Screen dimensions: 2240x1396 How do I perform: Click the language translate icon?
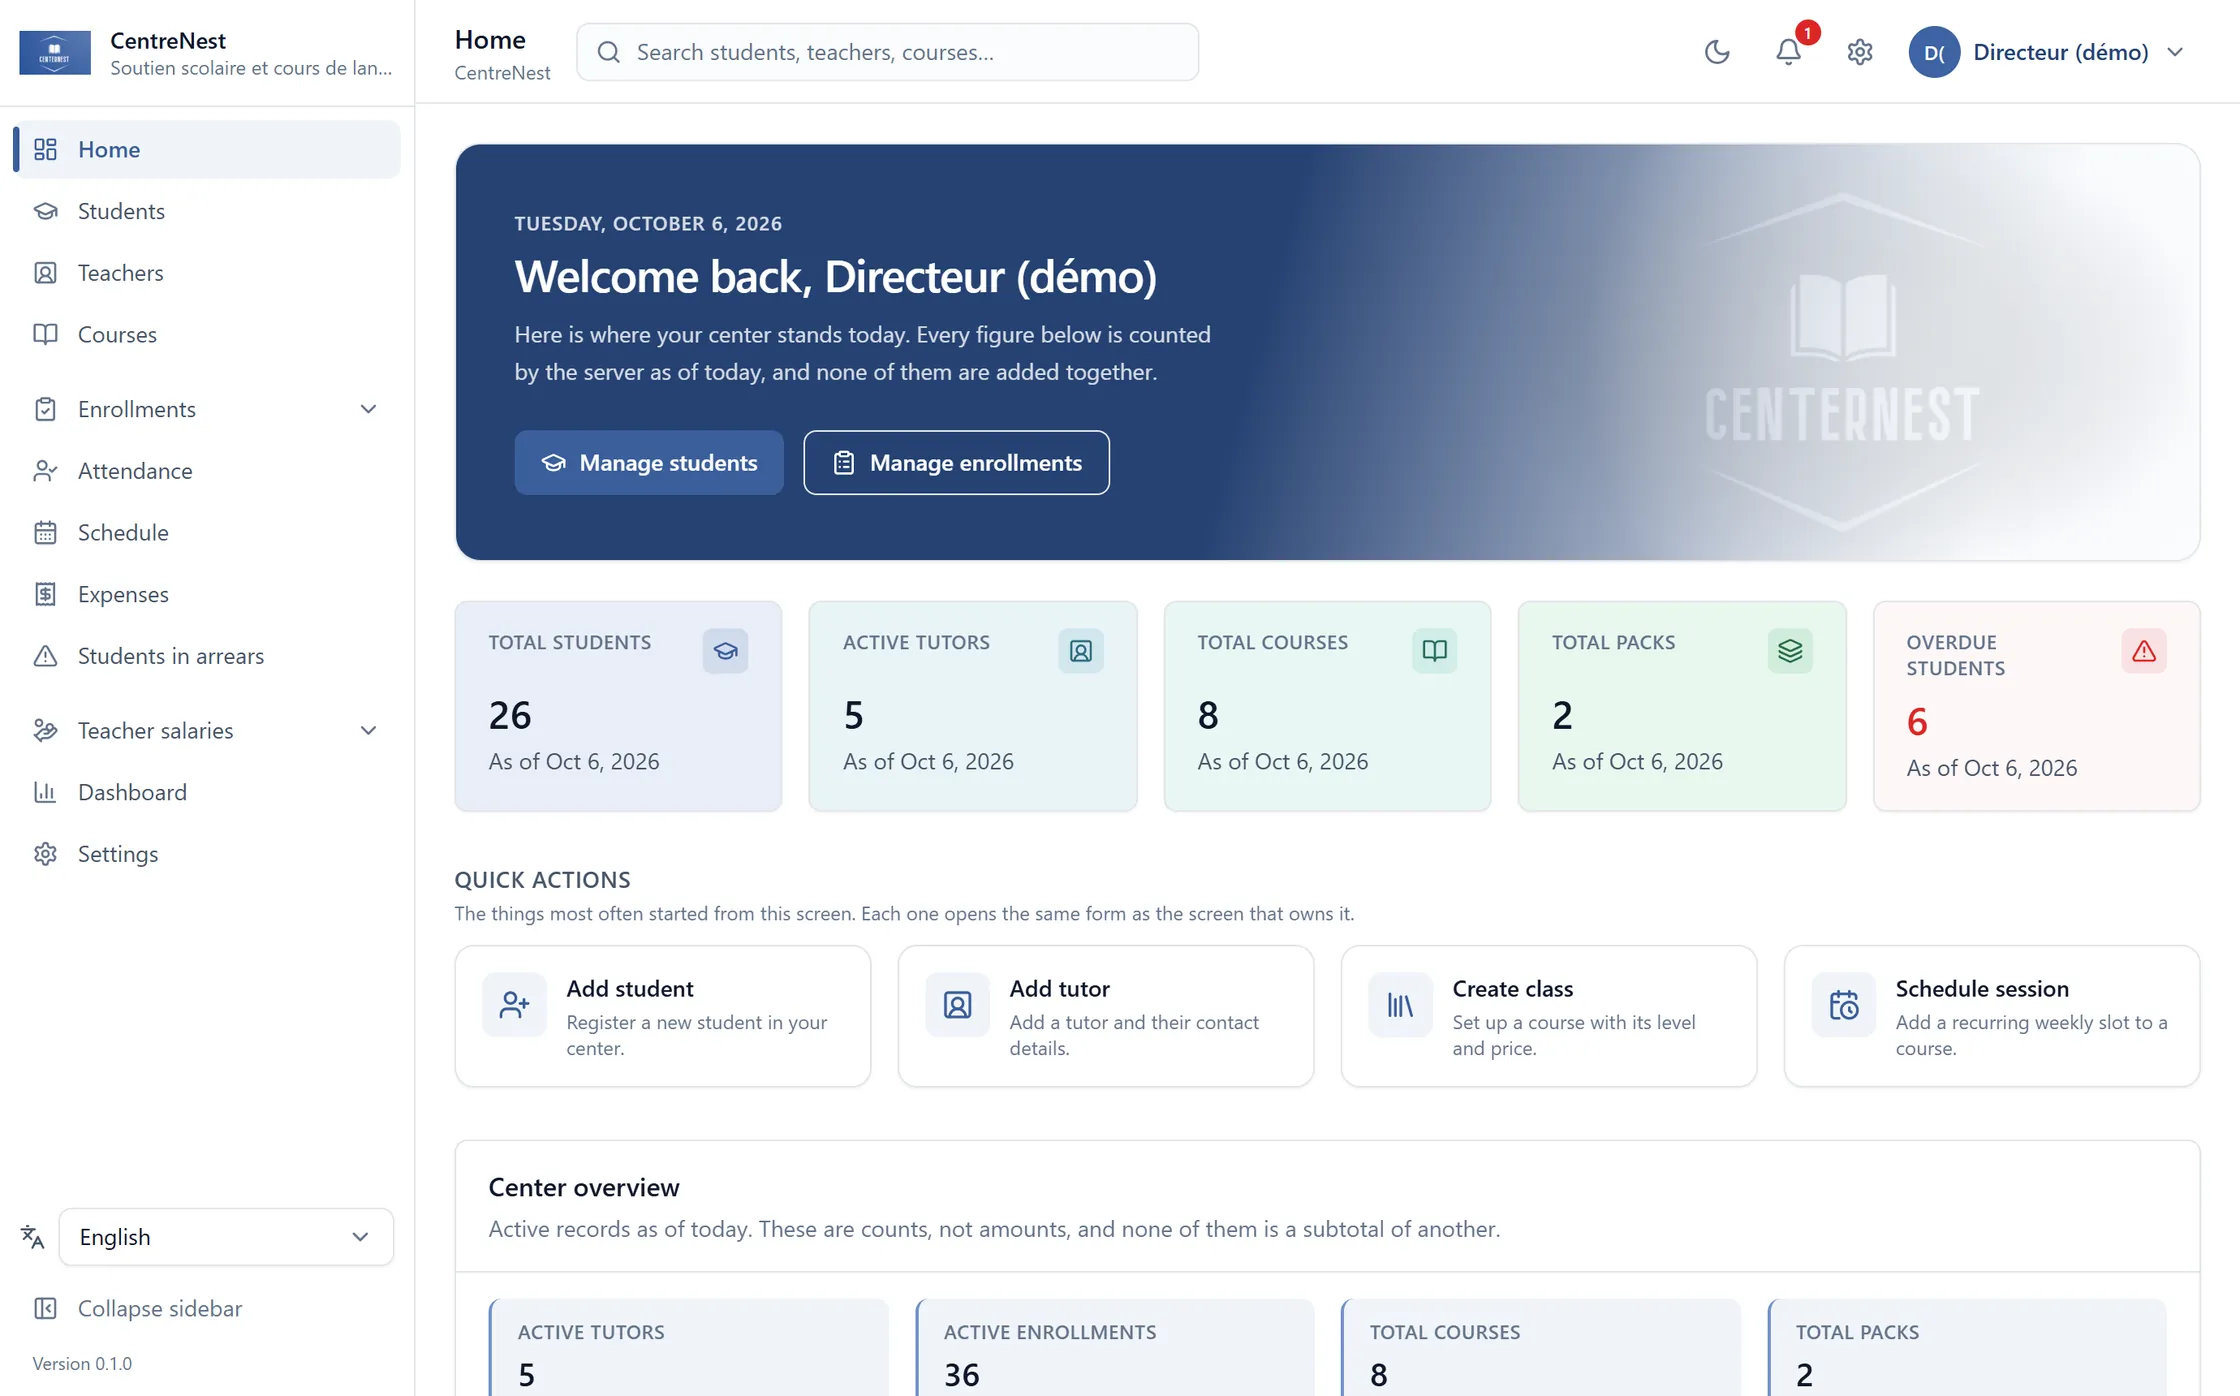pyautogui.click(x=33, y=1237)
